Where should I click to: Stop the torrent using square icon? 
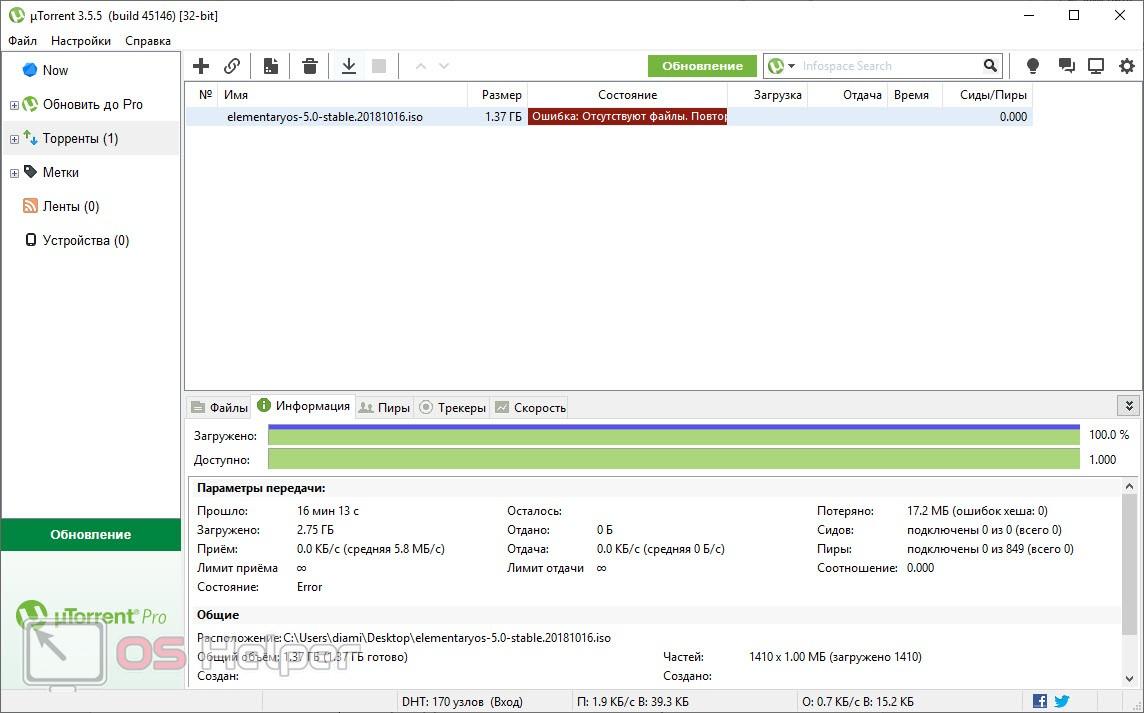[x=379, y=66]
